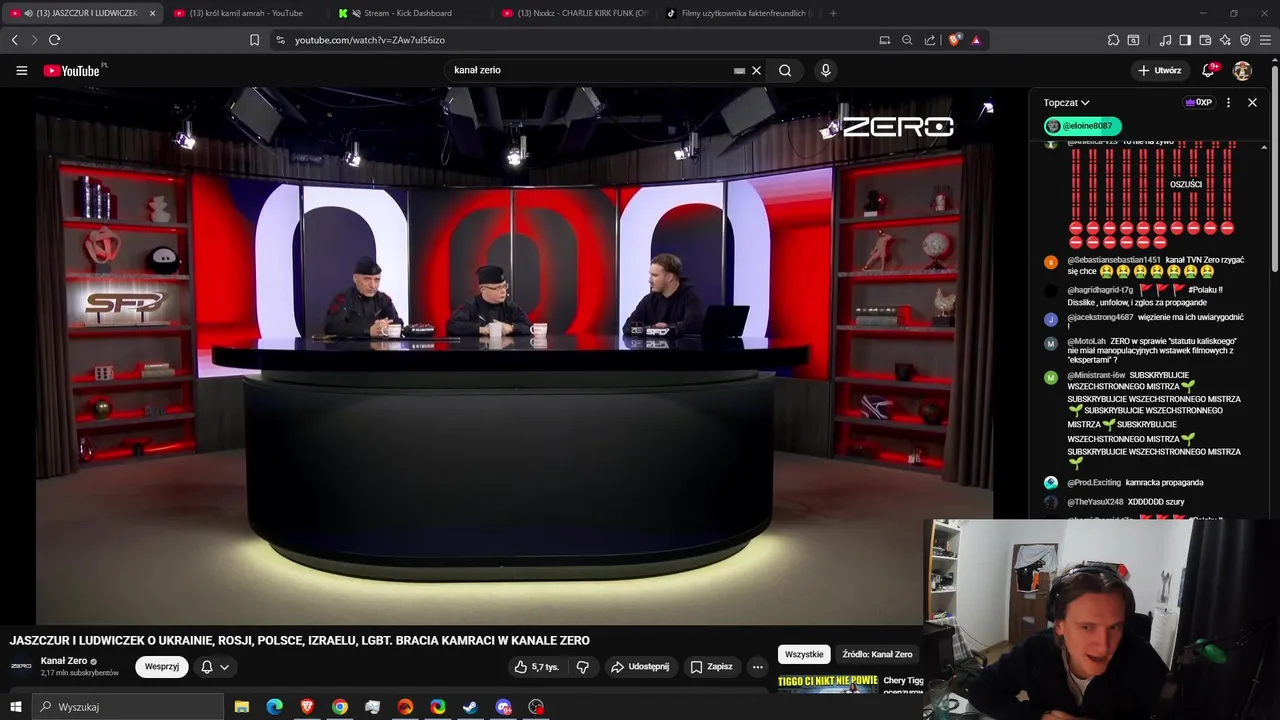Open Google Chrome from taskbar
This screenshot has width=1280, height=720.
[x=340, y=707]
